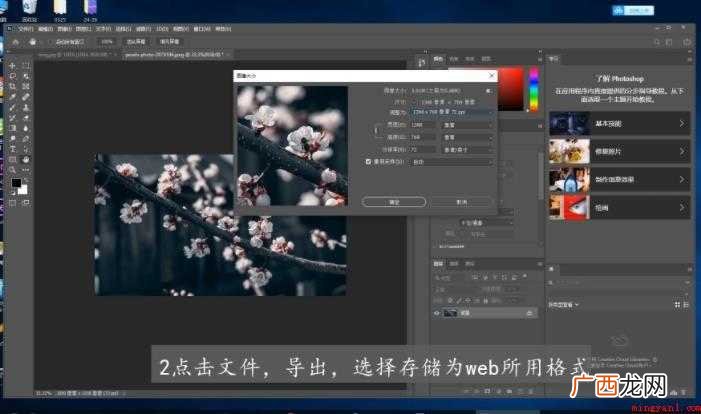Select the History Brush tool

point(13,118)
